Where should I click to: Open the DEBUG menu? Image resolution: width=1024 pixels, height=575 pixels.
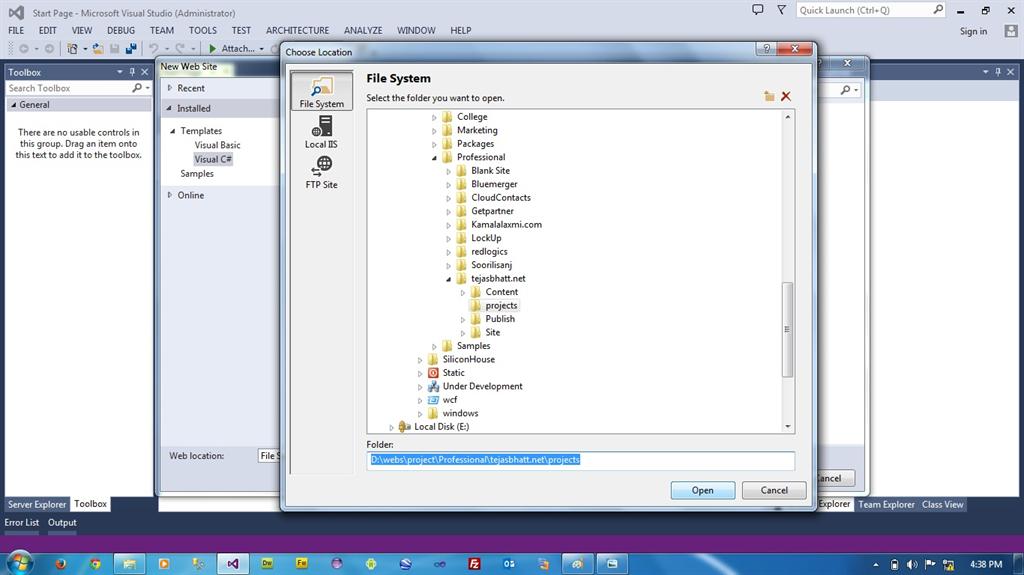[121, 30]
